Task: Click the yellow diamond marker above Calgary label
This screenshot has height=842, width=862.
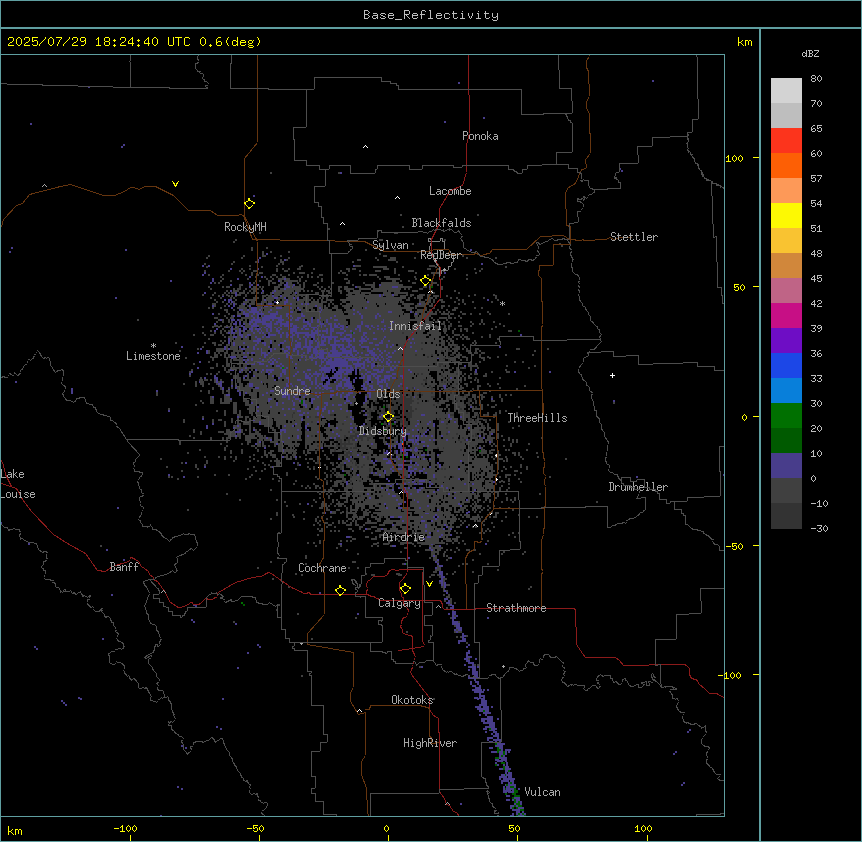Action: click(x=405, y=589)
